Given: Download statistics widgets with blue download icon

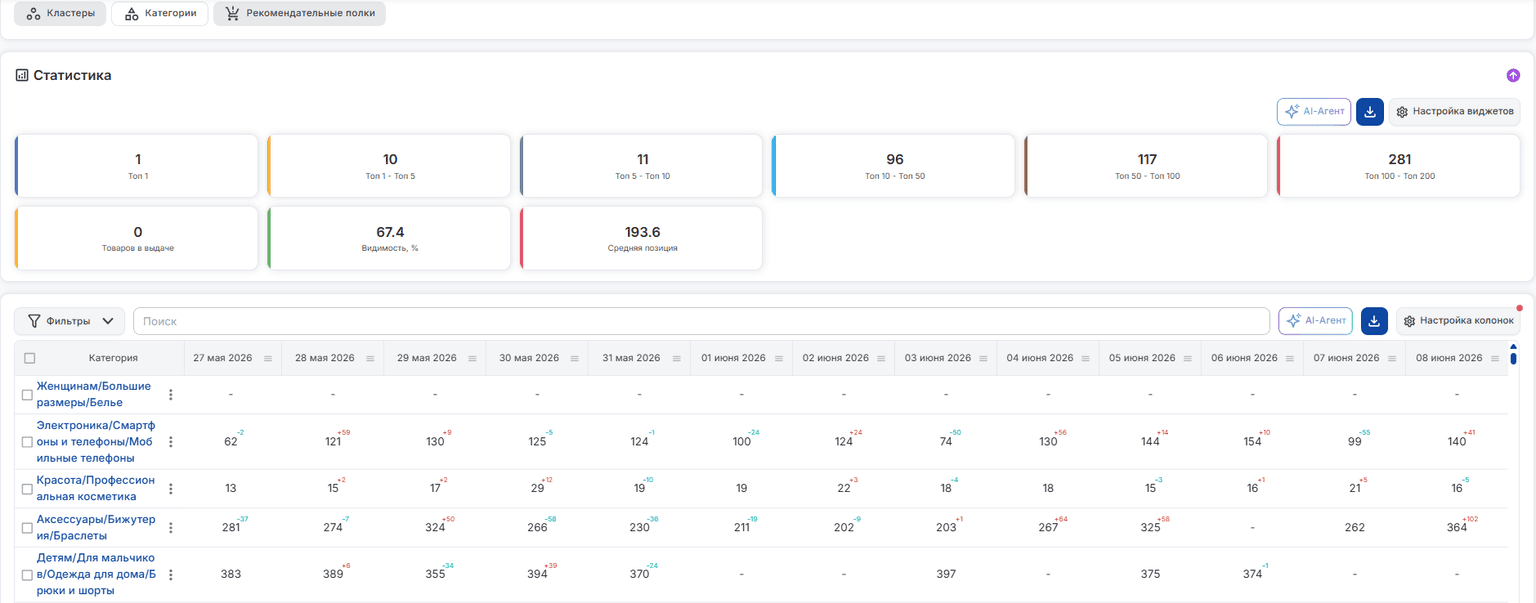Looking at the screenshot, I should pyautogui.click(x=1370, y=112).
